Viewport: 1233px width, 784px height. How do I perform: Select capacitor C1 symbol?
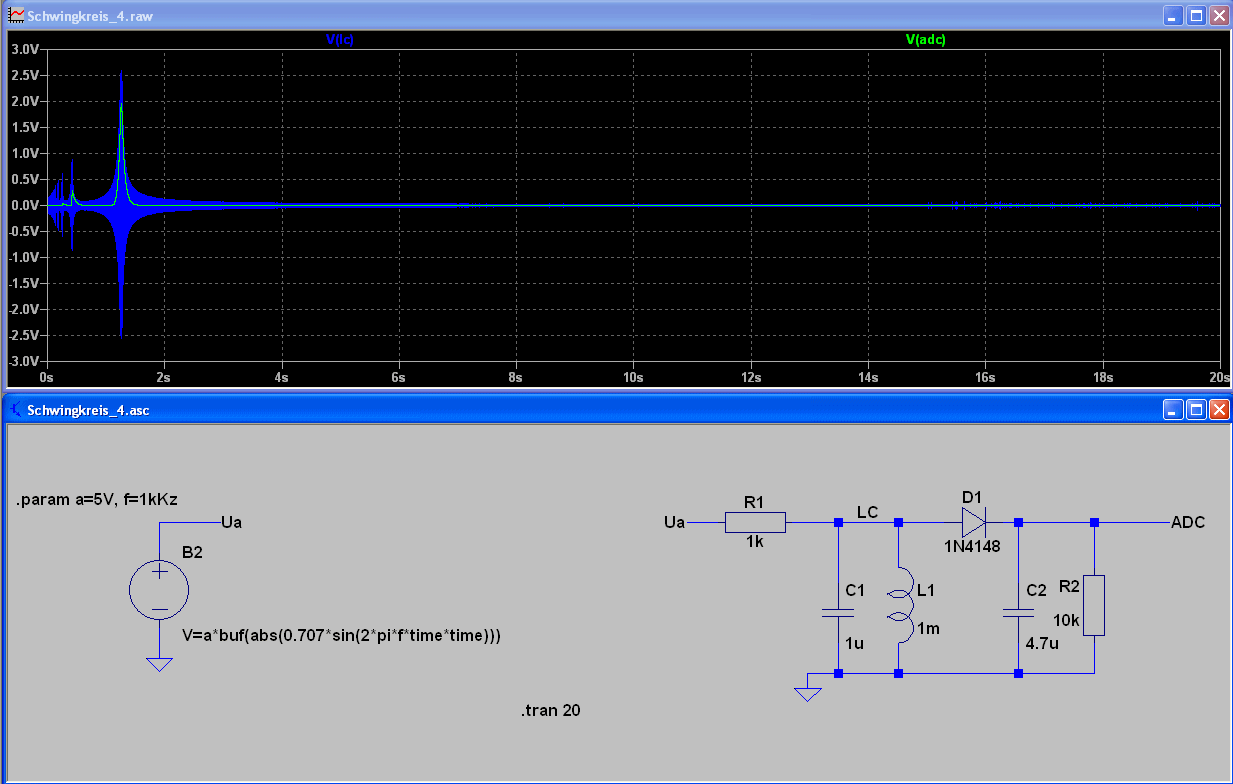coord(838,612)
